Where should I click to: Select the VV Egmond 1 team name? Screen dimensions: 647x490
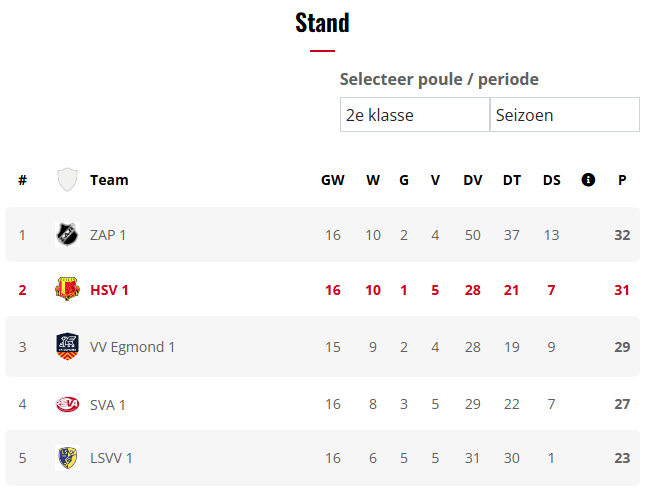click(x=132, y=347)
